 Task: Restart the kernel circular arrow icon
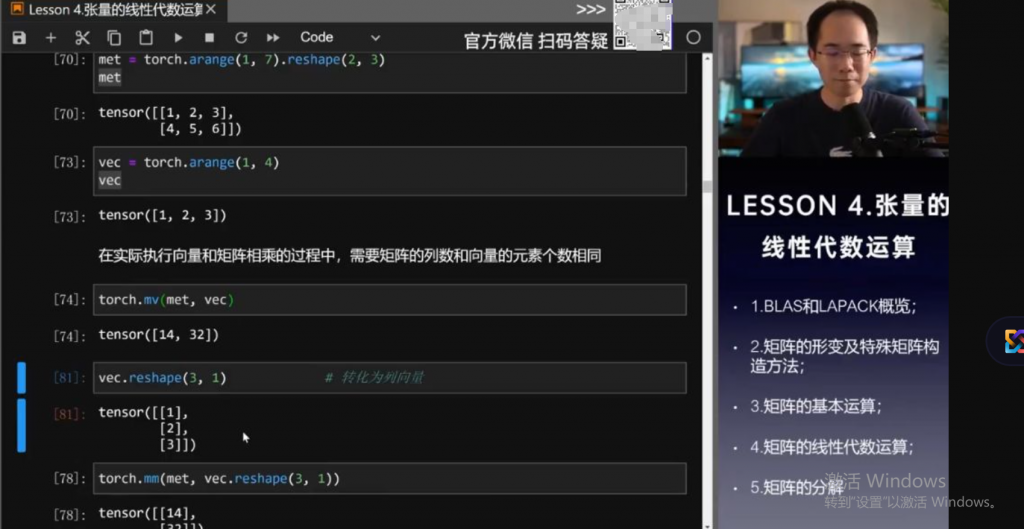click(x=241, y=38)
